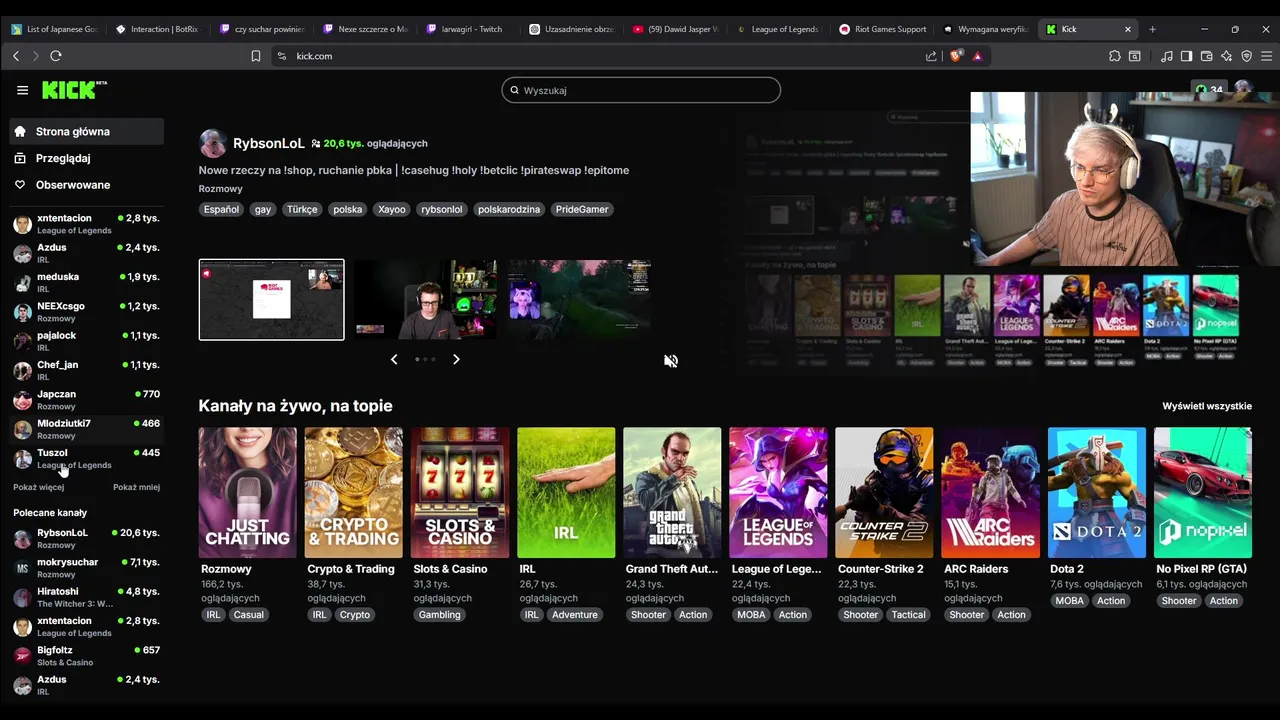This screenshot has height=720, width=1280.
Task: Open site information icon before kick.com
Action: click(x=281, y=56)
